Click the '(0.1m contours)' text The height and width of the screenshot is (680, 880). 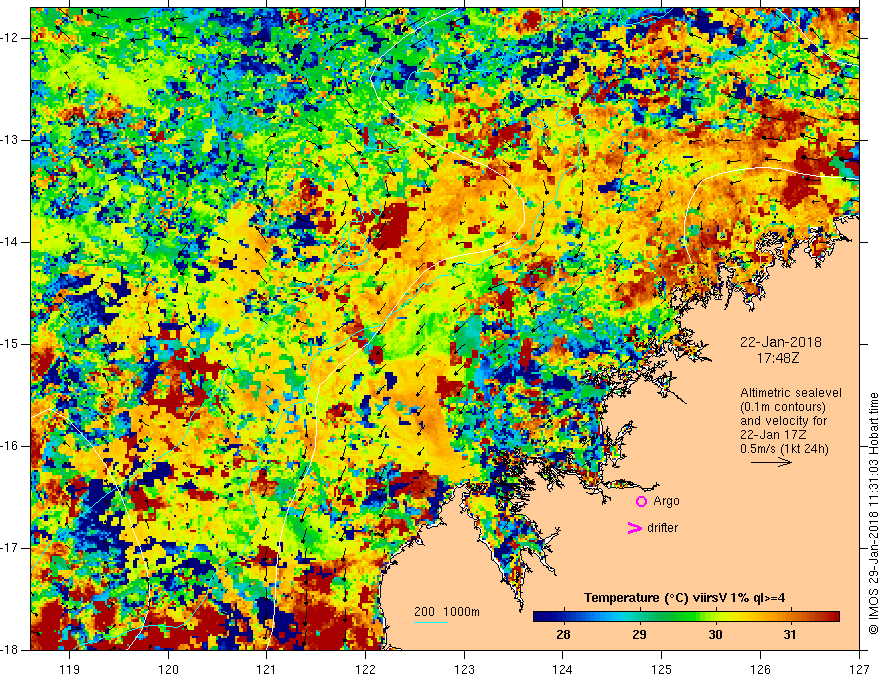click(783, 407)
